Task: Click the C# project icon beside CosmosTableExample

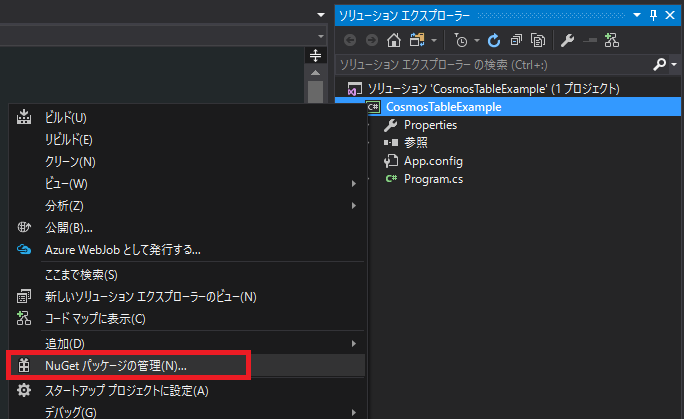Action: tap(373, 107)
